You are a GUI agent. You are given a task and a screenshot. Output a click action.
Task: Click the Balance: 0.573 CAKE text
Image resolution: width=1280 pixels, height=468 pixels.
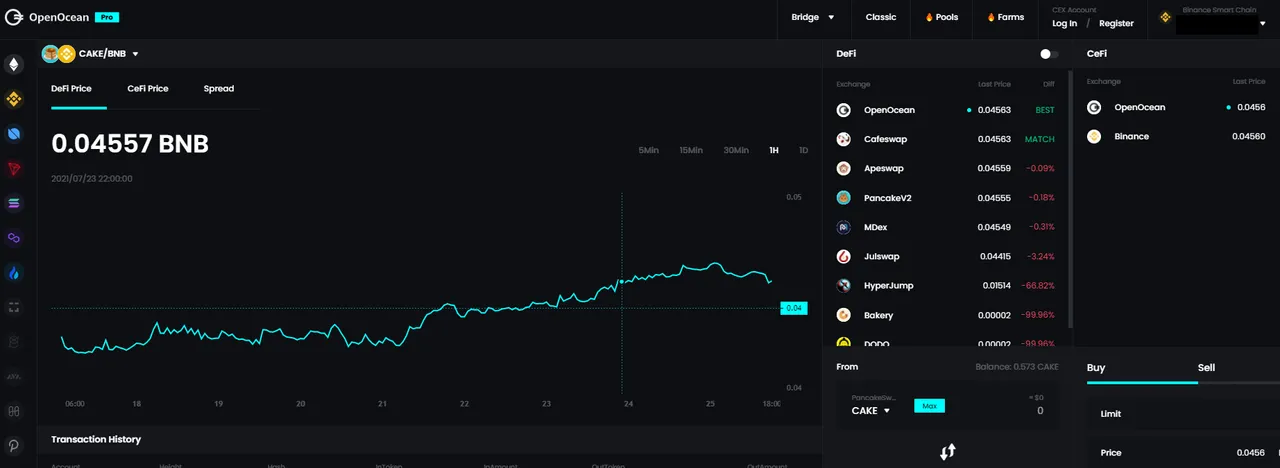pyautogui.click(x=1017, y=367)
